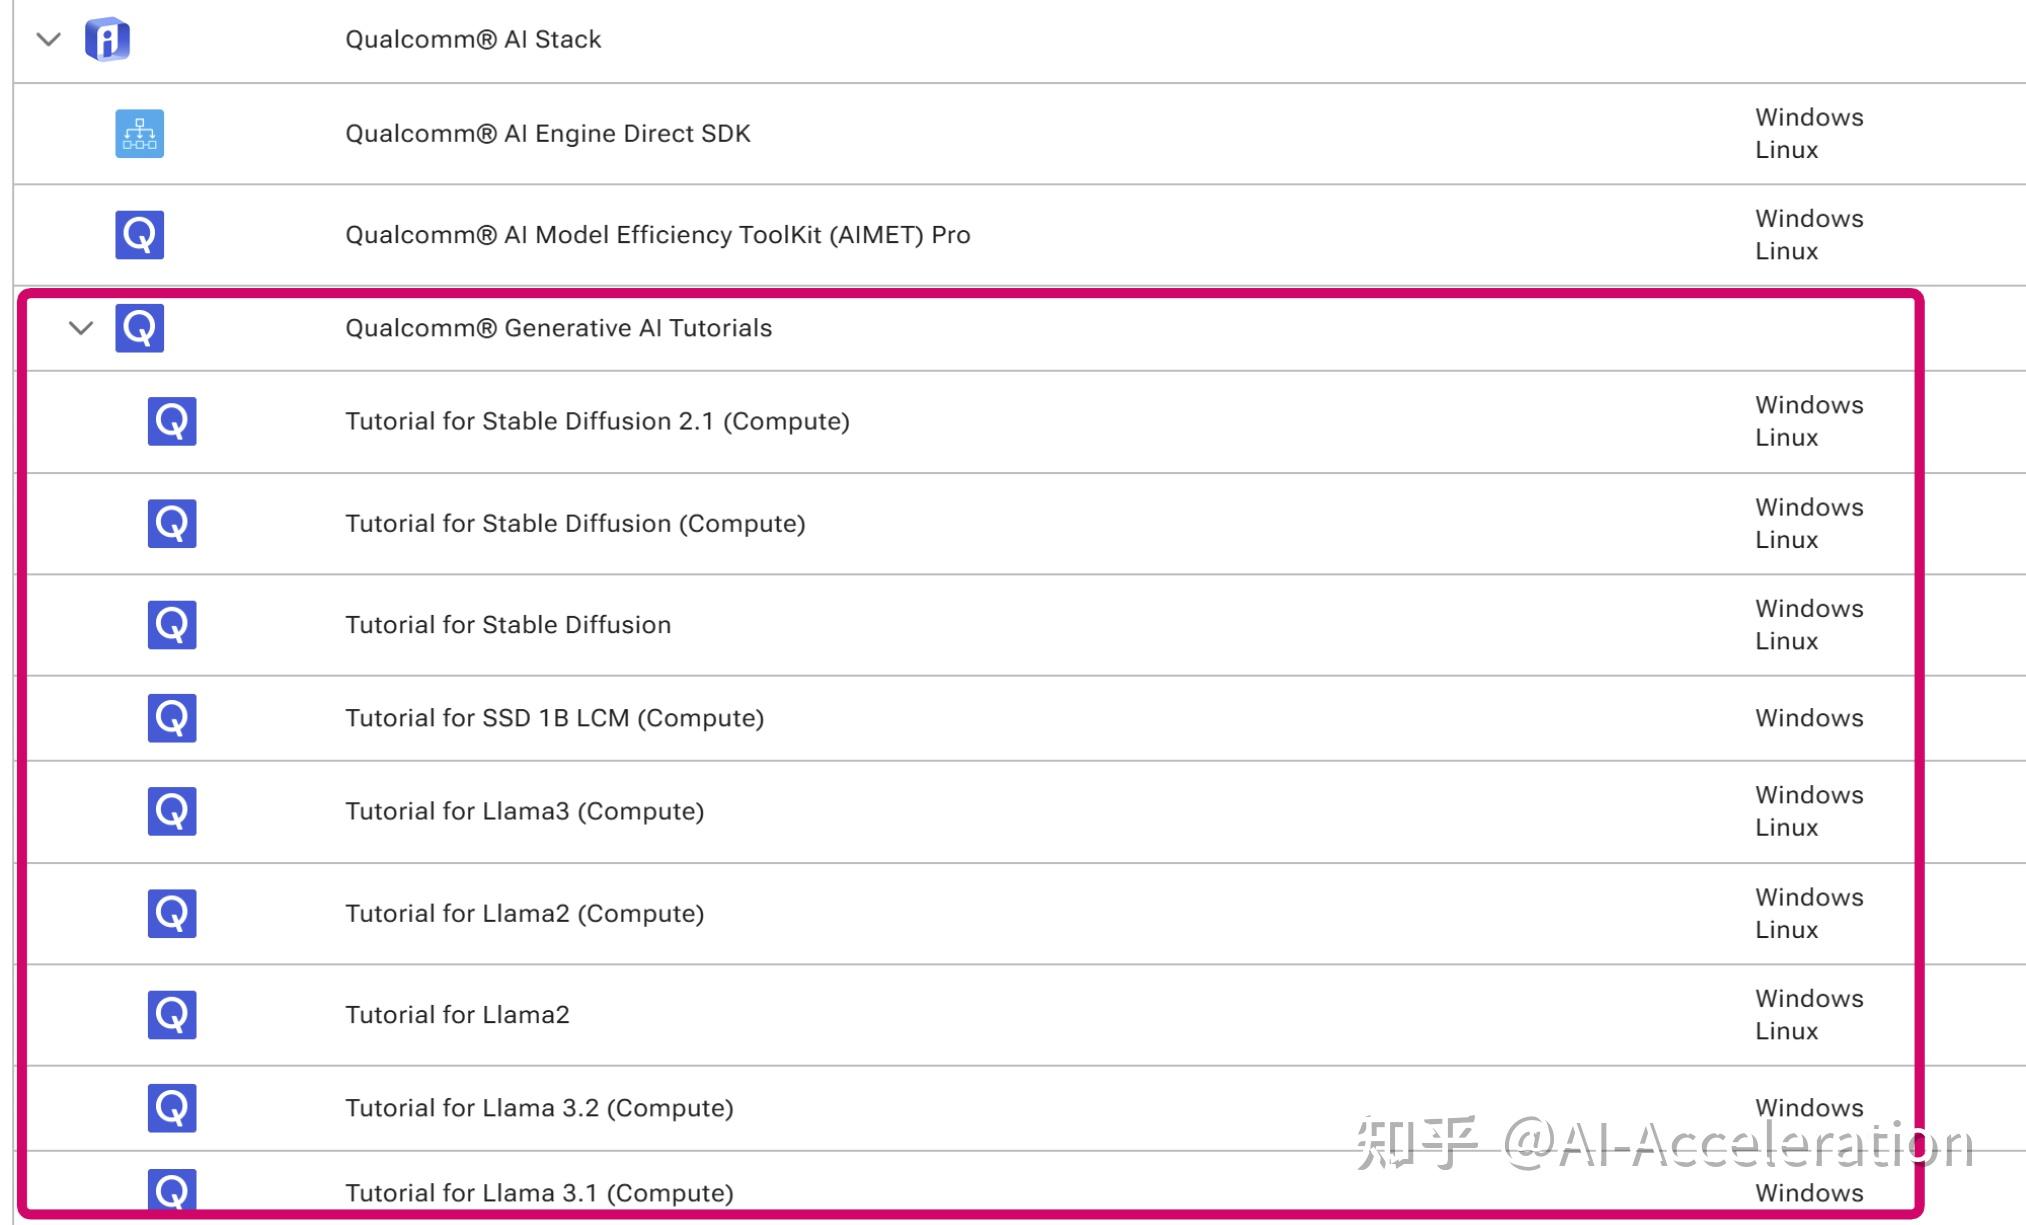
Task: Click the Llama3 (Compute) tutorial icon
Action: tap(172, 811)
